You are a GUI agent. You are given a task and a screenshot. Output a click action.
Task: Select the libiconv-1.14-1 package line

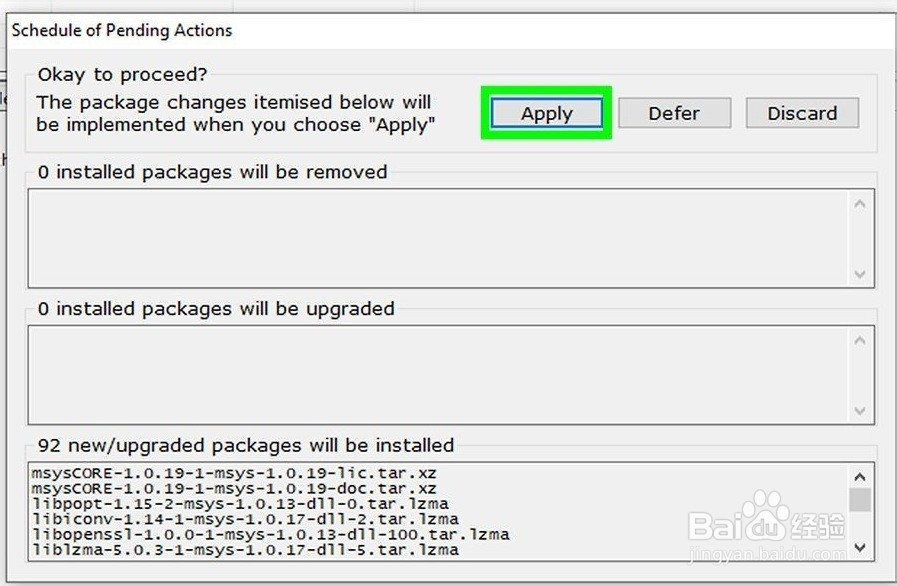(x=245, y=520)
